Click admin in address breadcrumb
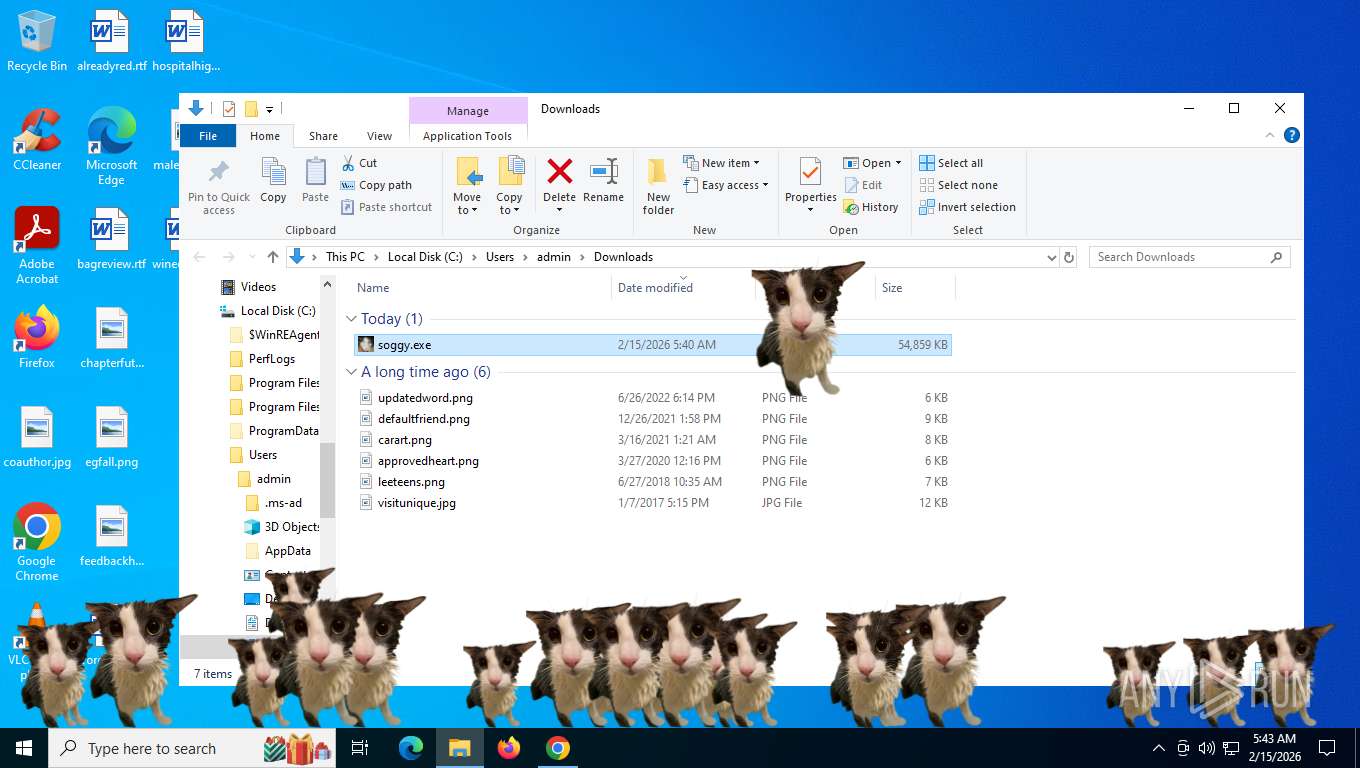Image resolution: width=1360 pixels, height=768 pixels. pos(554,257)
